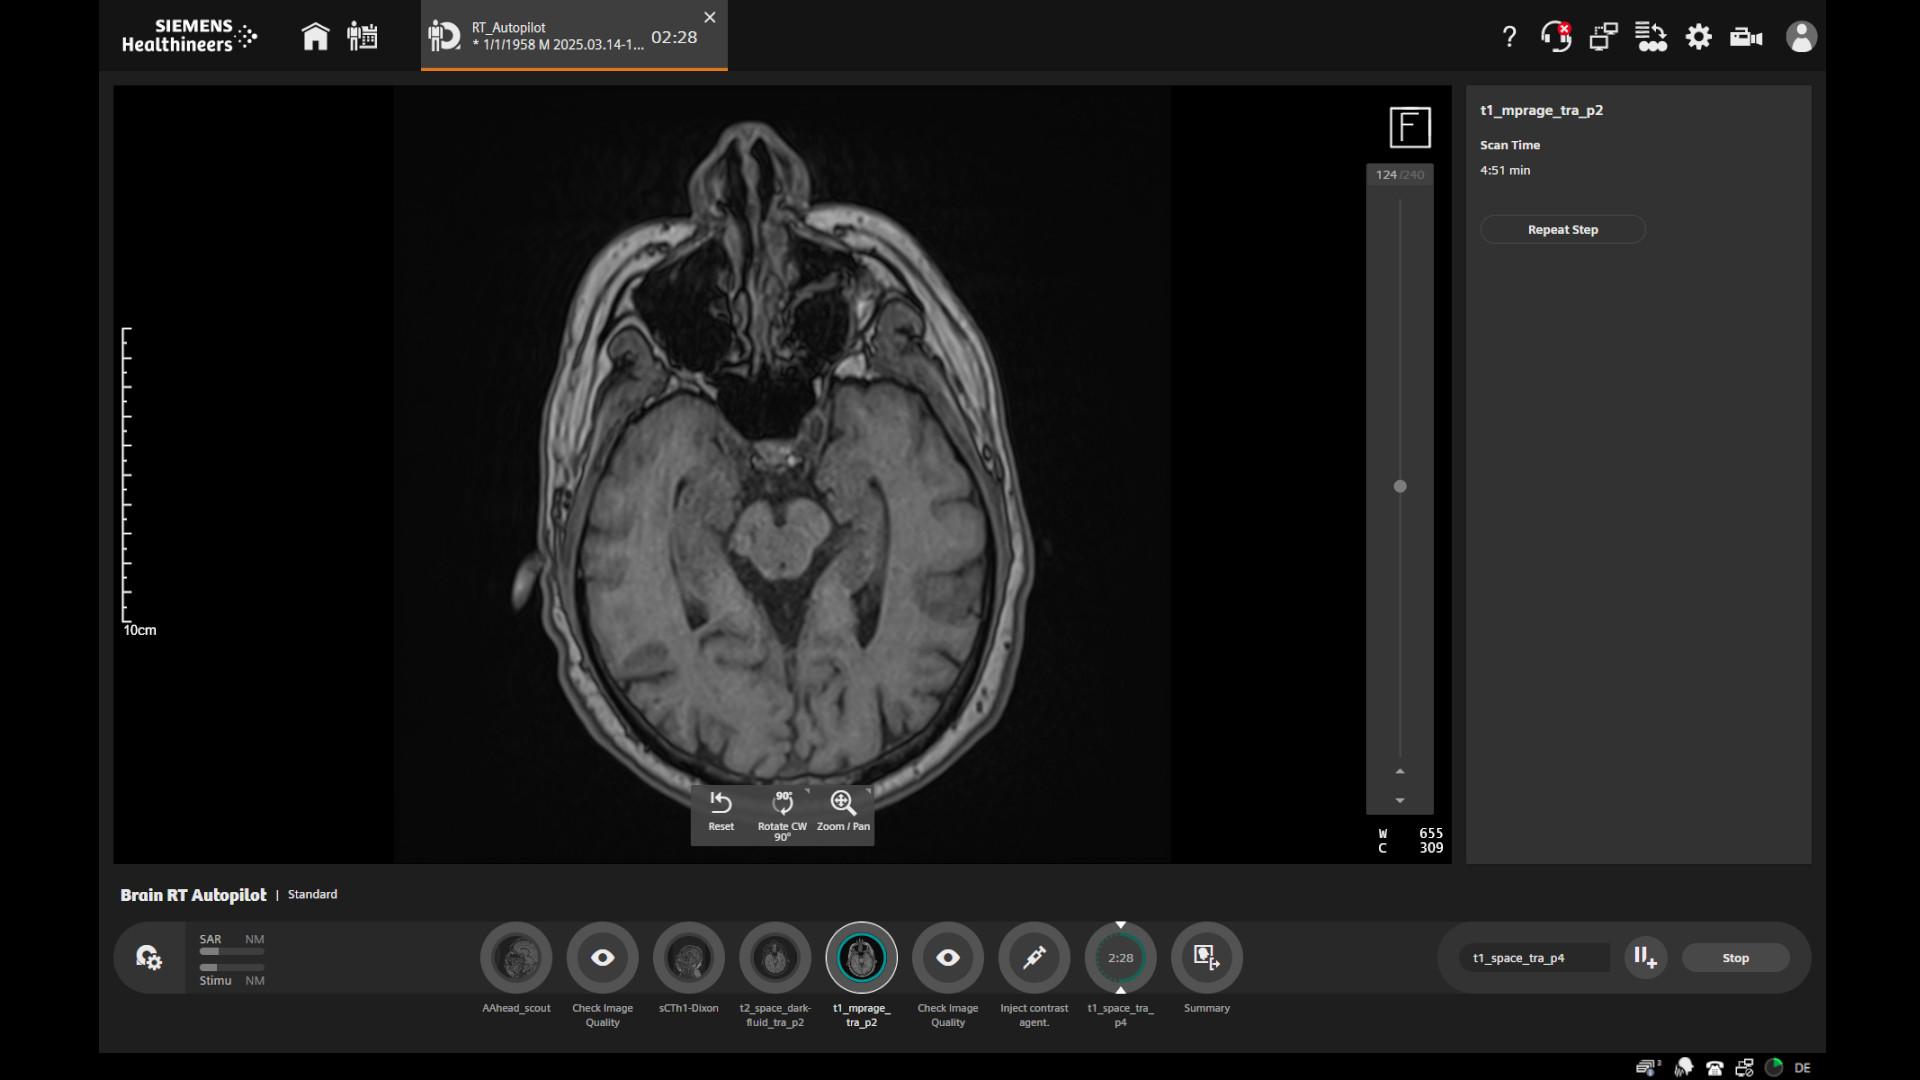Step to the previous slice with the up arrow
This screenshot has width=1920, height=1080.
pyautogui.click(x=1400, y=771)
